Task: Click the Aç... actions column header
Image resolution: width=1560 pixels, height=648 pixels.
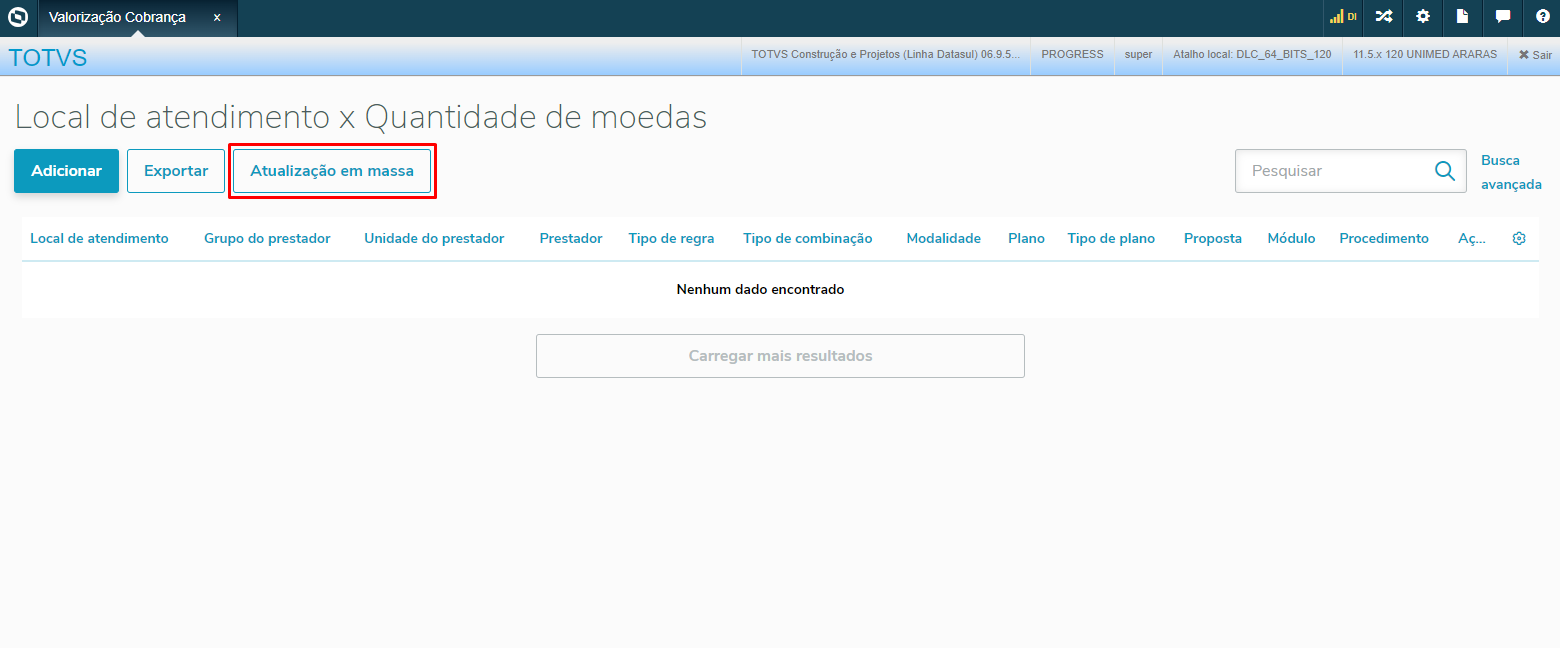Action: 1472,238
